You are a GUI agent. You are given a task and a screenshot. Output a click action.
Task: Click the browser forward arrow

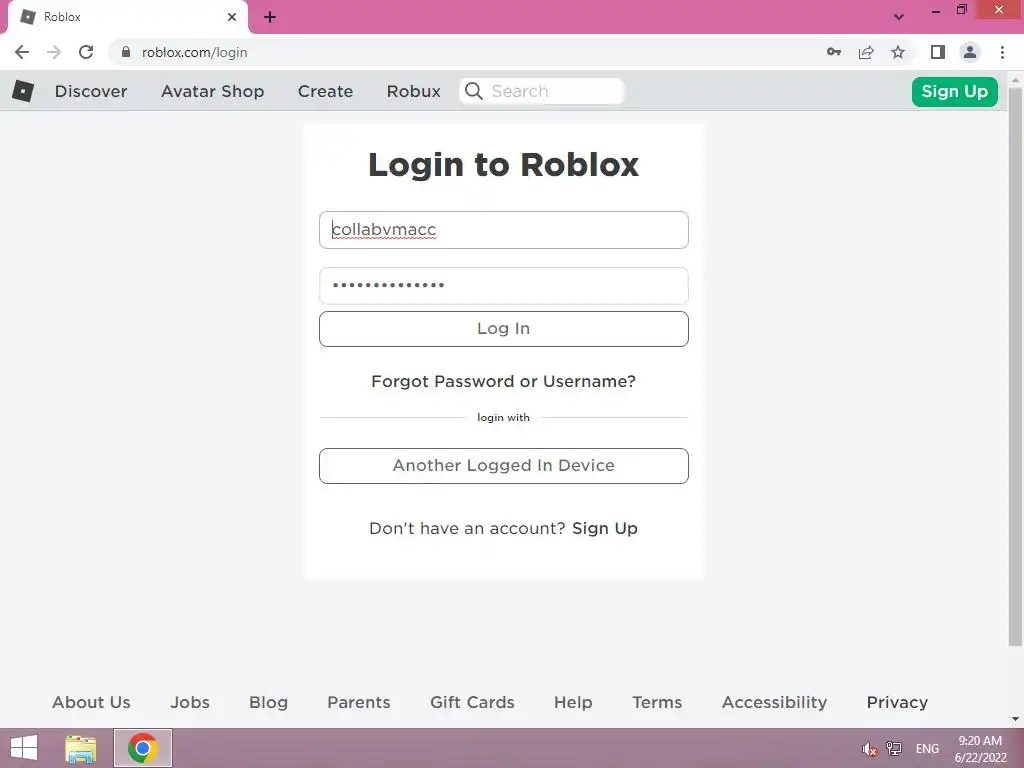(54, 52)
